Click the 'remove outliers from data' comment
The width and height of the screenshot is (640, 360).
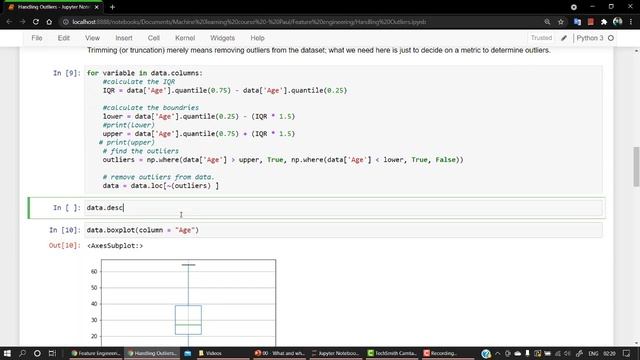tap(158, 177)
